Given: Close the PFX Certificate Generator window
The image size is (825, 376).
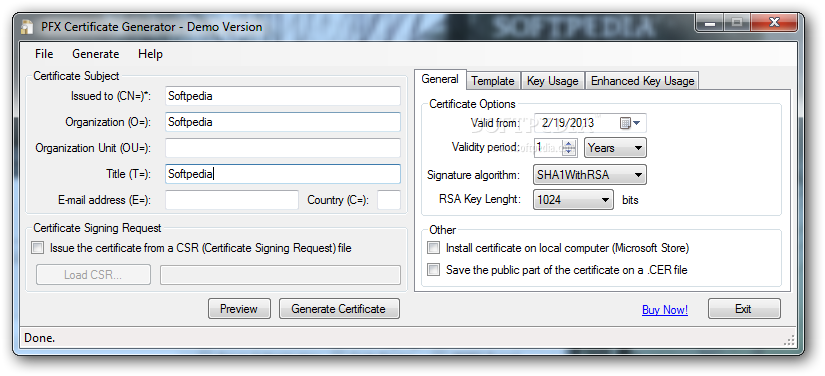Looking at the screenshot, I should pos(773,23).
